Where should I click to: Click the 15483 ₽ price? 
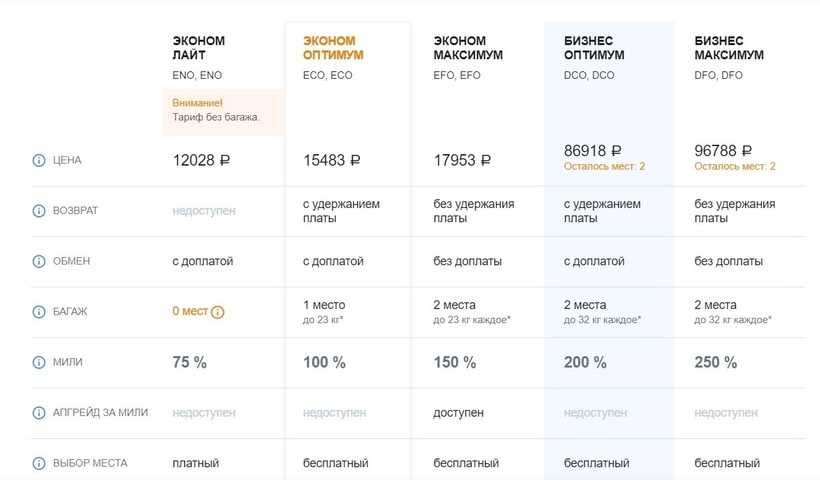(331, 160)
